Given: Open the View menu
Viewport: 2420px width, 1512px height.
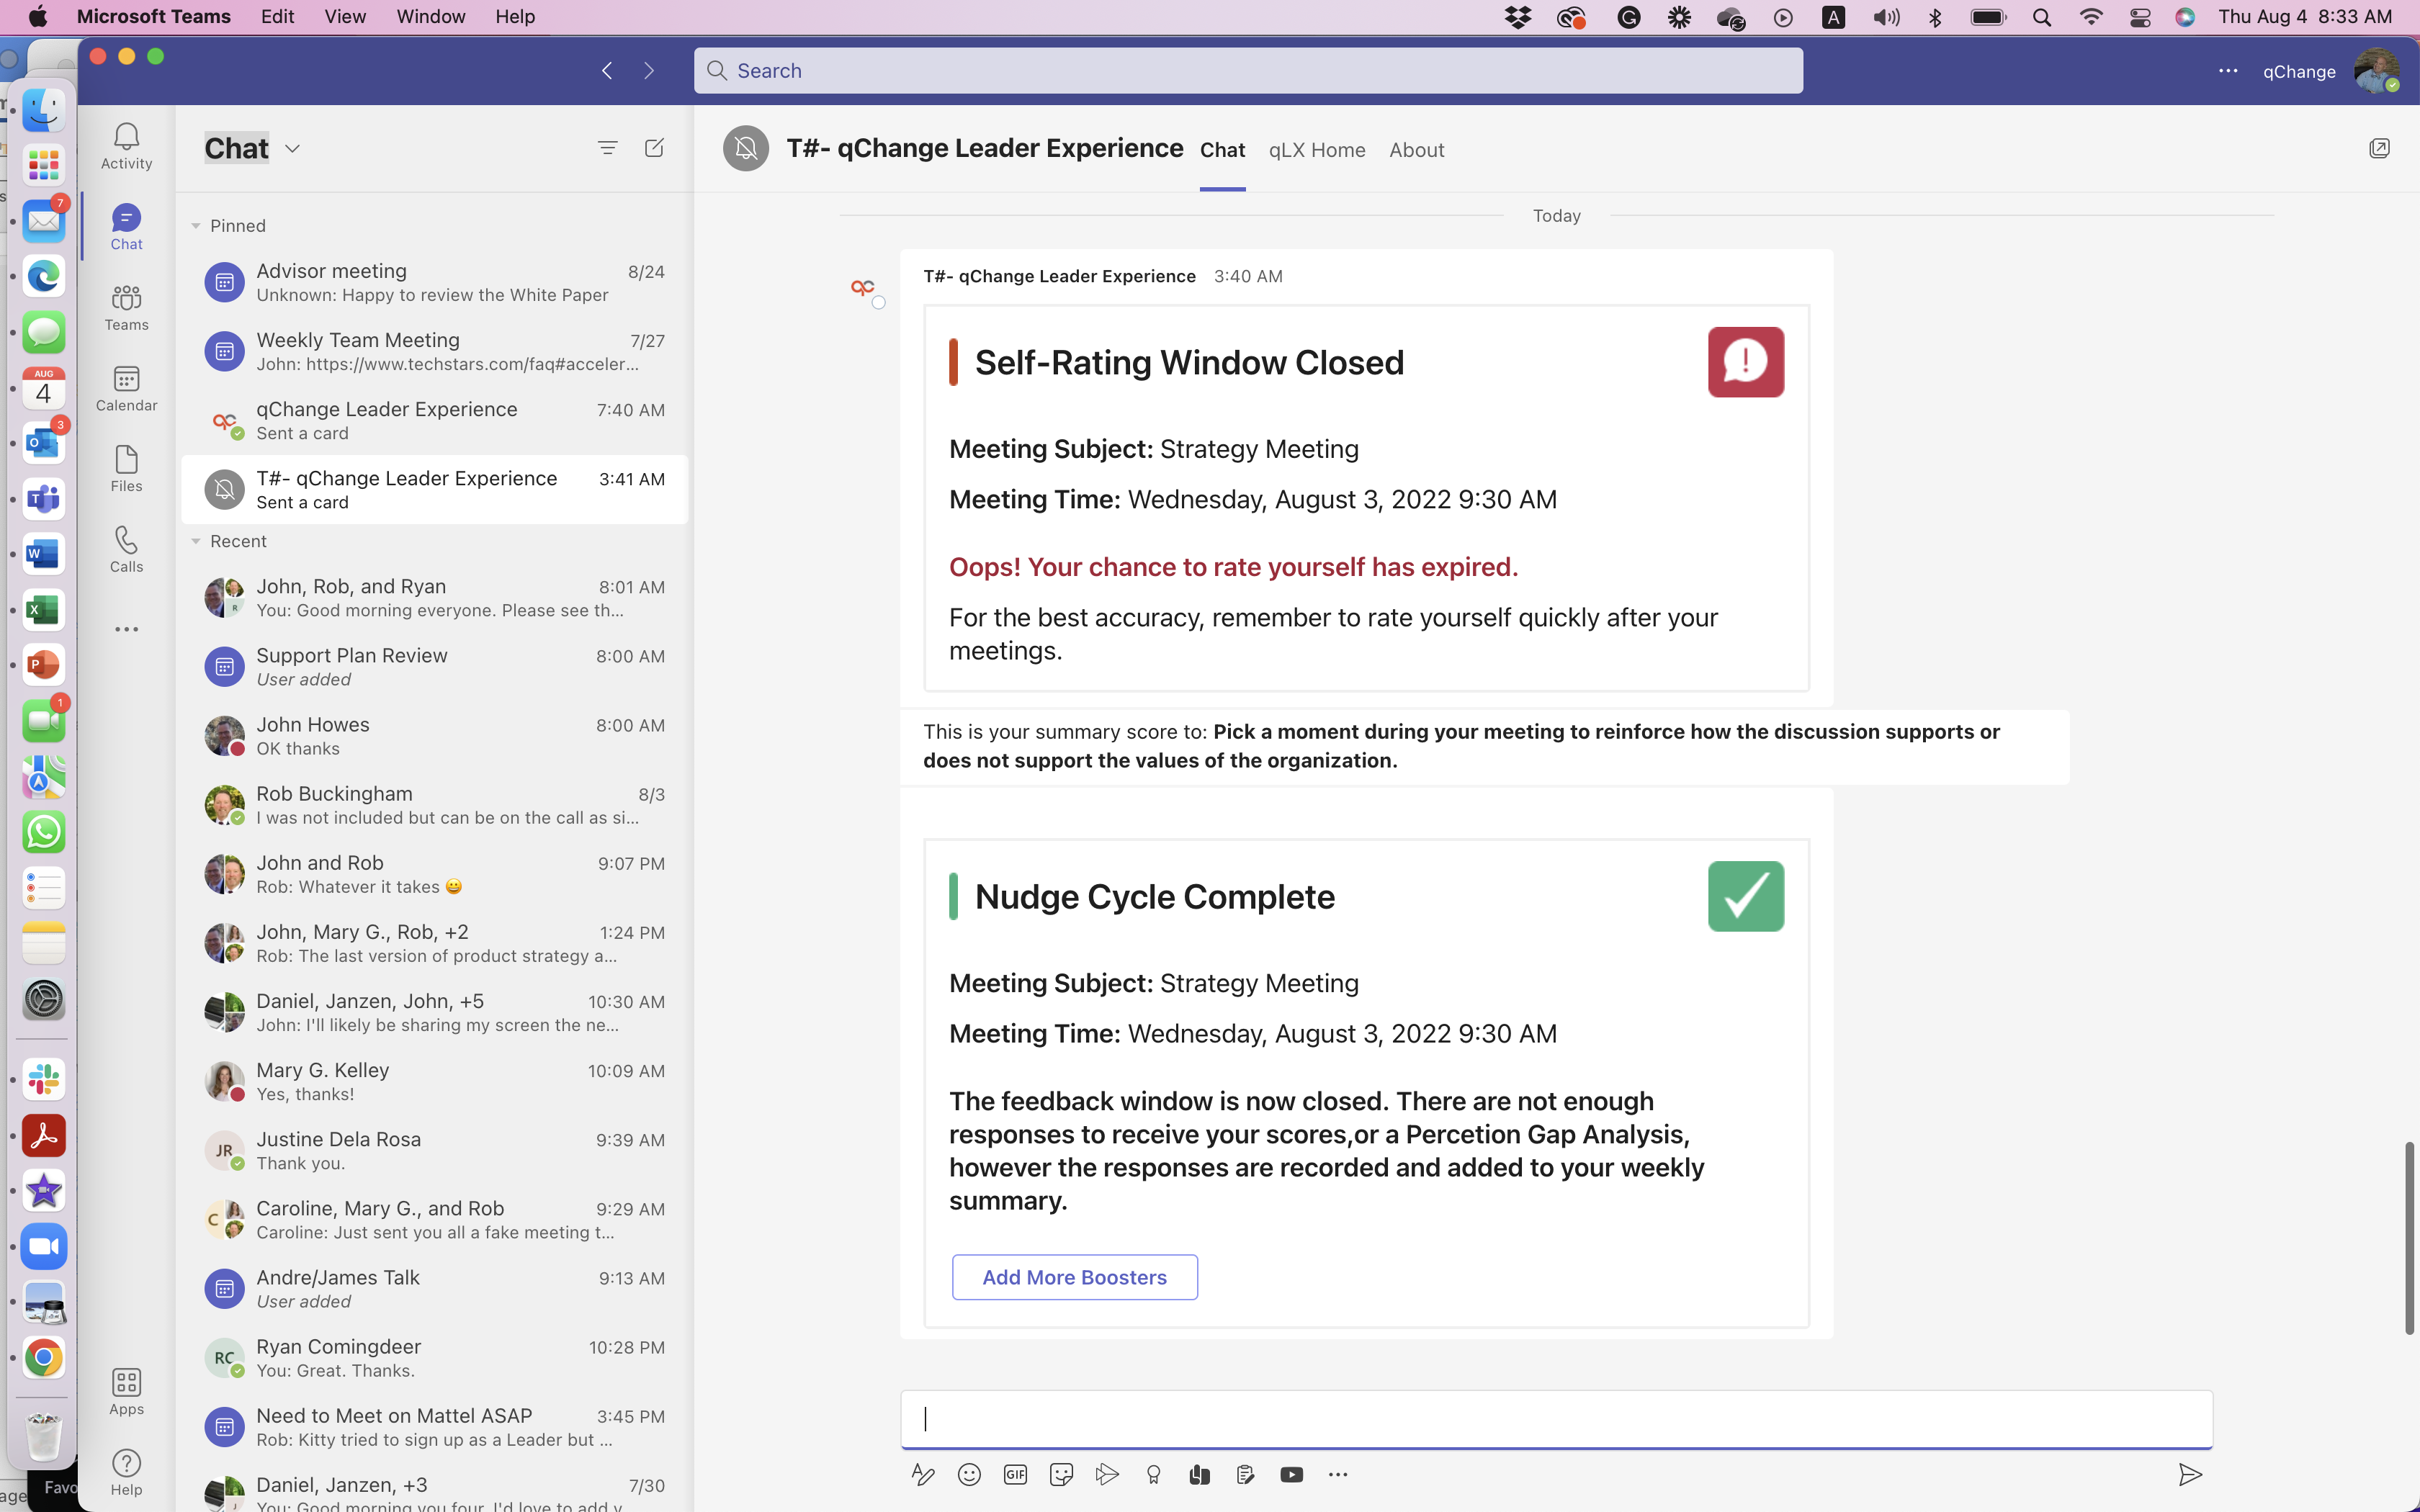Looking at the screenshot, I should 345,17.
